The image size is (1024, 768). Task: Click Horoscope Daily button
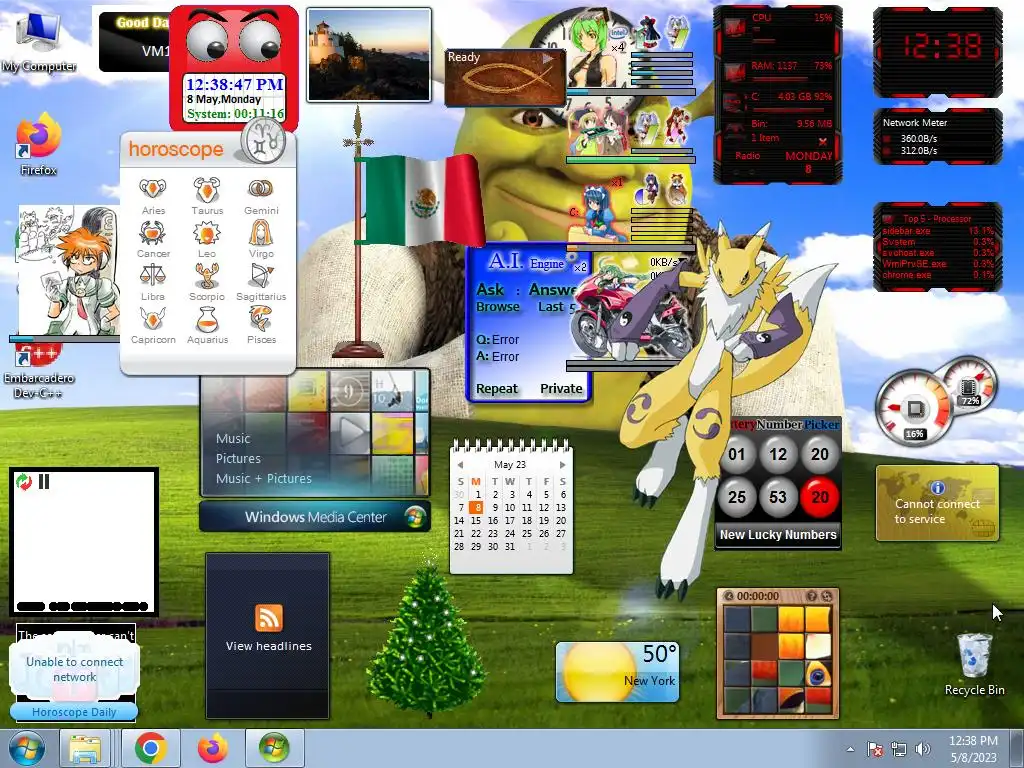74,712
